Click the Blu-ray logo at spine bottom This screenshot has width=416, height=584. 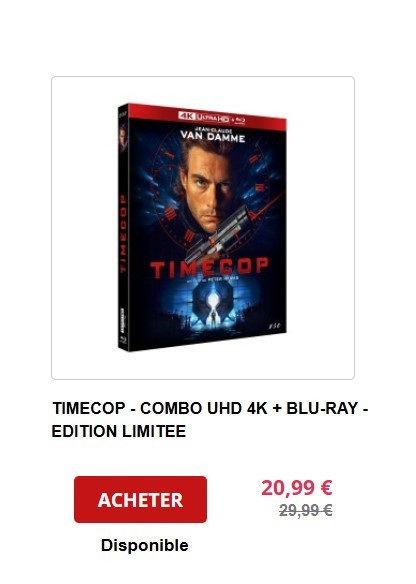122,339
